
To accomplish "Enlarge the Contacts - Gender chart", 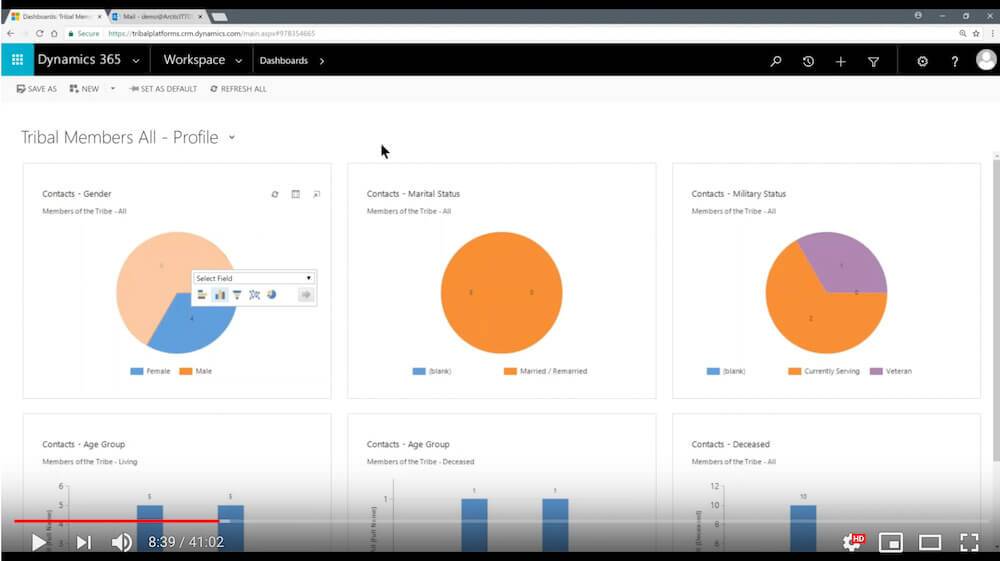I will pyautogui.click(x=316, y=194).
